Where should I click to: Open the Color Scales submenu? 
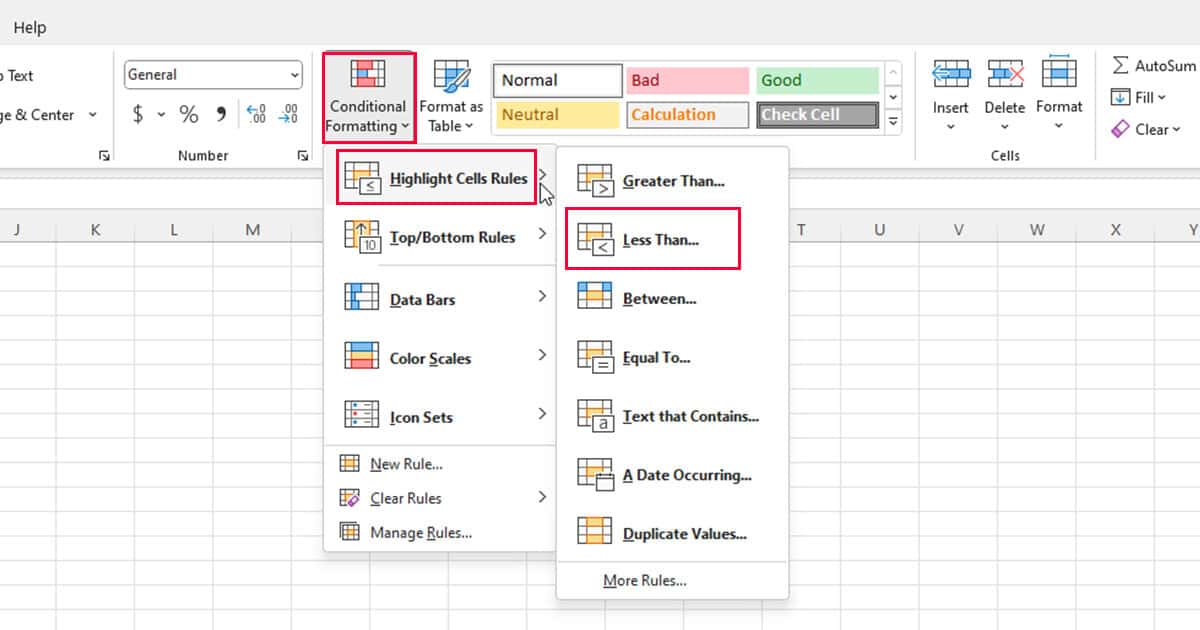point(441,357)
